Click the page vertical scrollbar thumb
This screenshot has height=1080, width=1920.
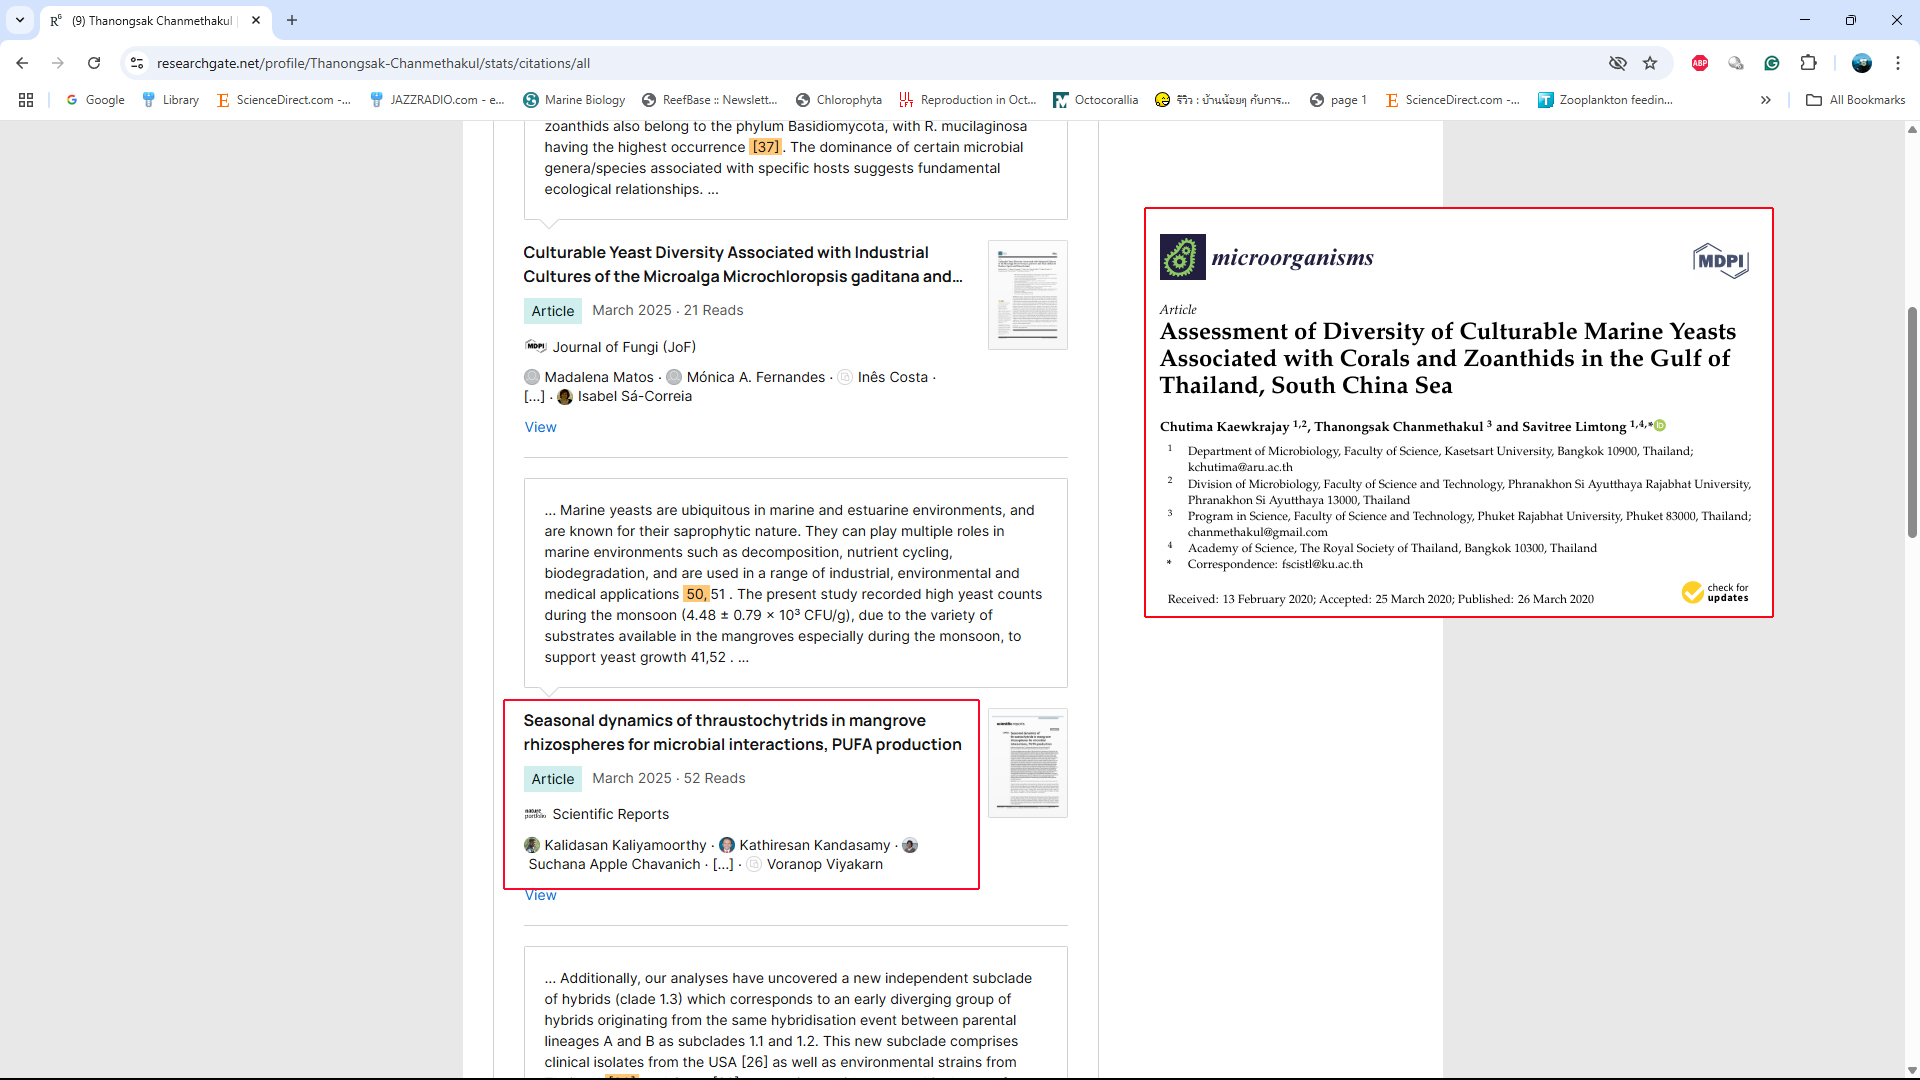pyautogui.click(x=1912, y=420)
